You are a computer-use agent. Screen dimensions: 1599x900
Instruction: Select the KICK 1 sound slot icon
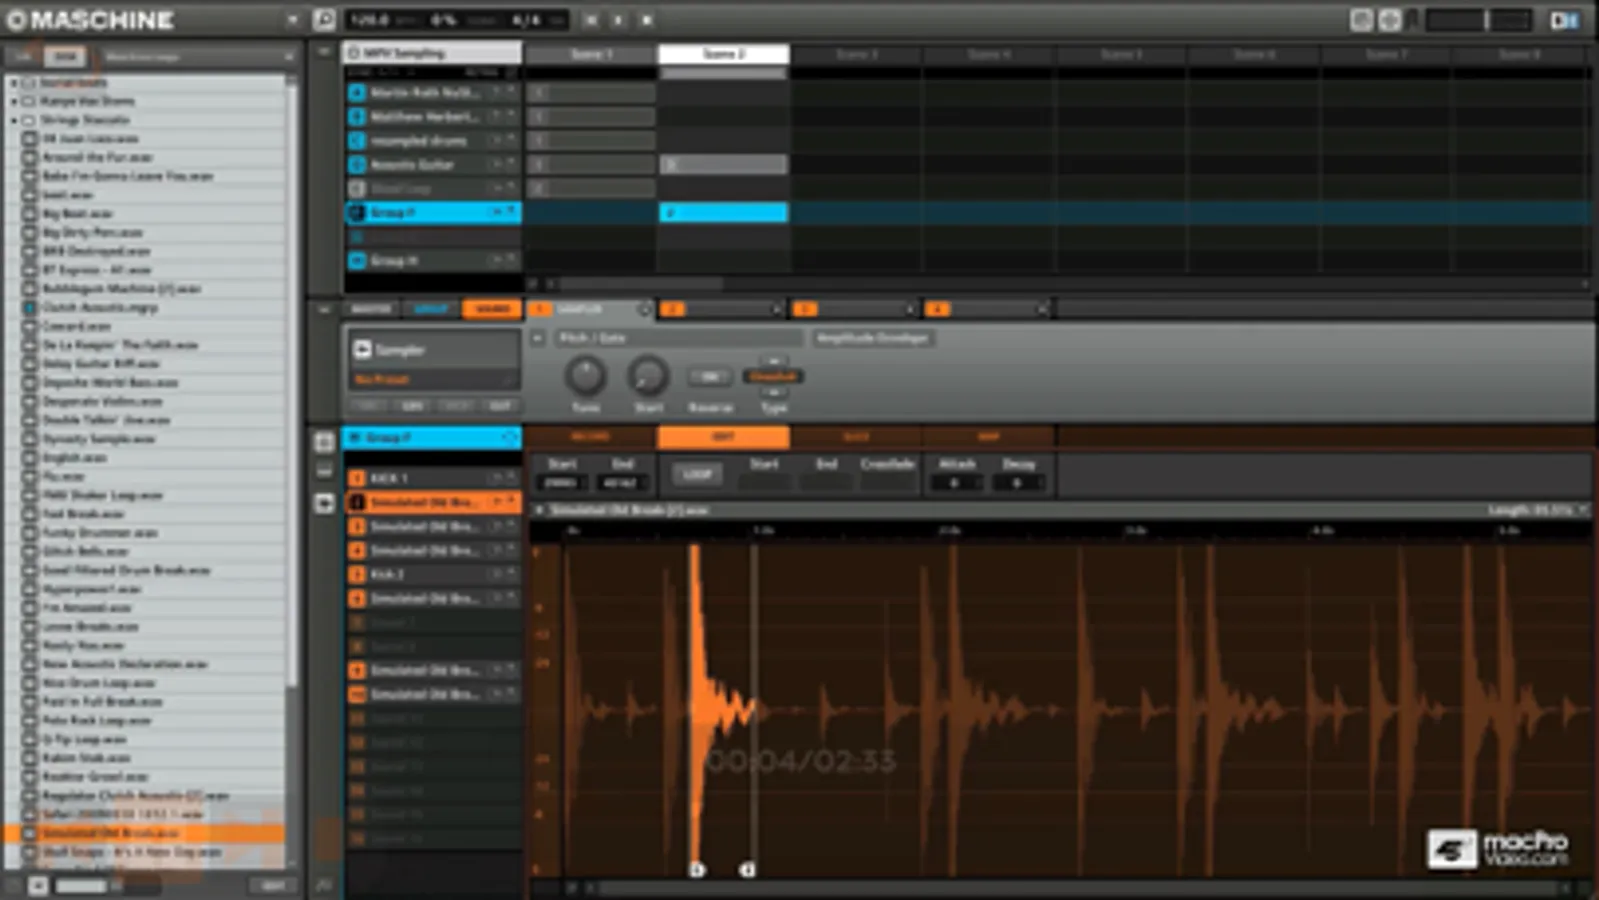pyautogui.click(x=357, y=478)
